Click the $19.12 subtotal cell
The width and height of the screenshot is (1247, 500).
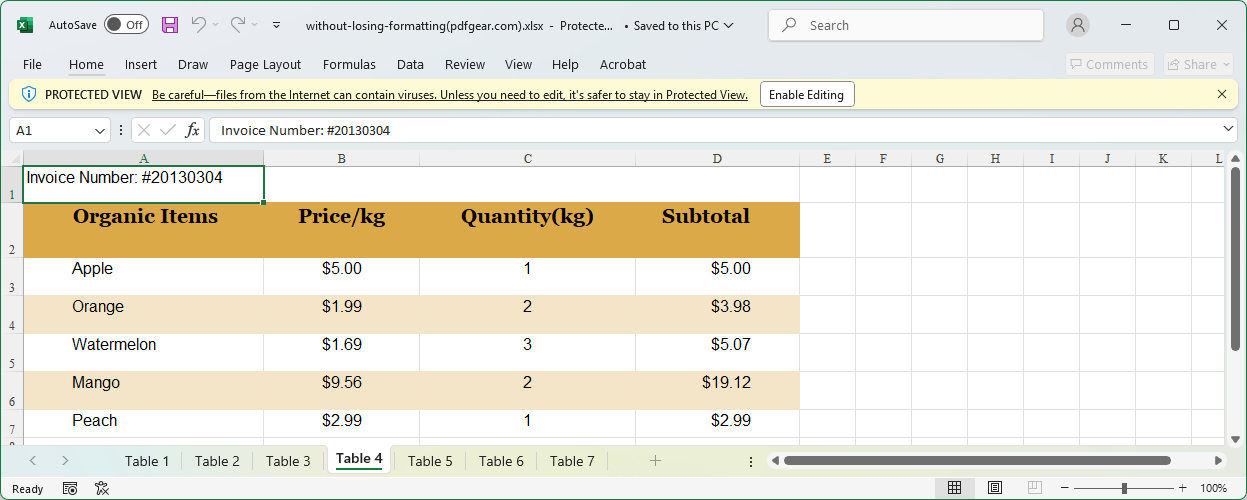click(717, 391)
